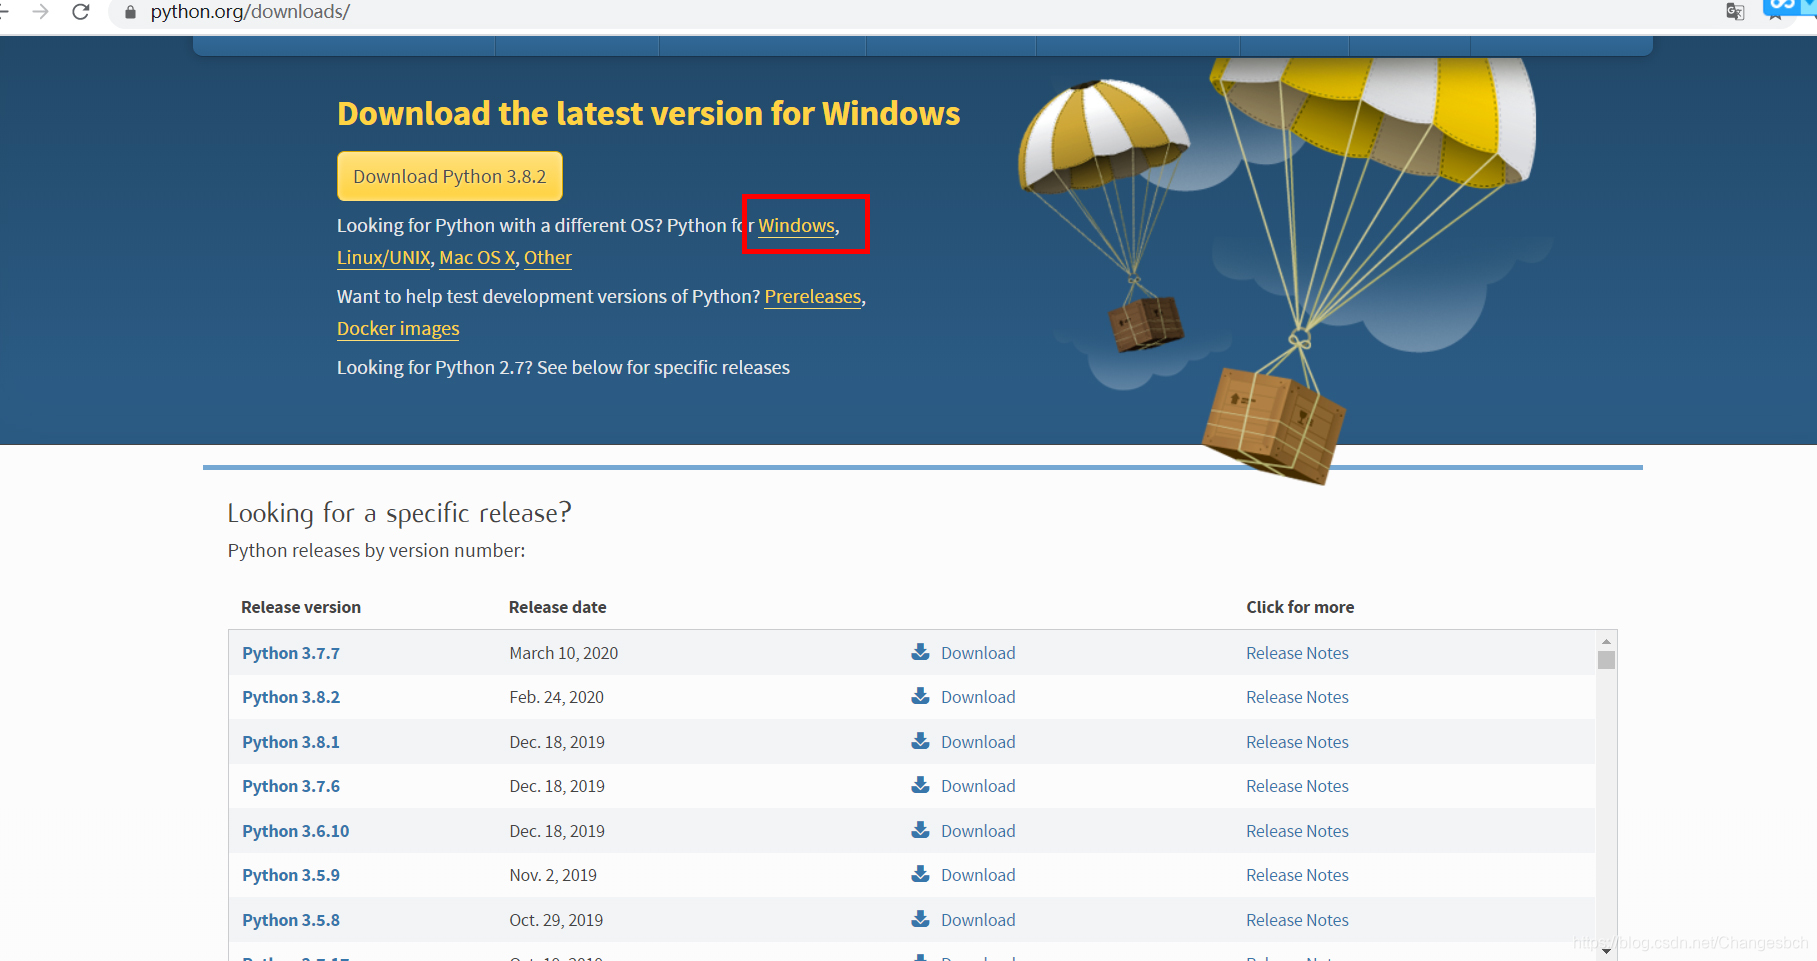
Task: Click Download text for Python 3.5.9
Action: [x=978, y=875]
